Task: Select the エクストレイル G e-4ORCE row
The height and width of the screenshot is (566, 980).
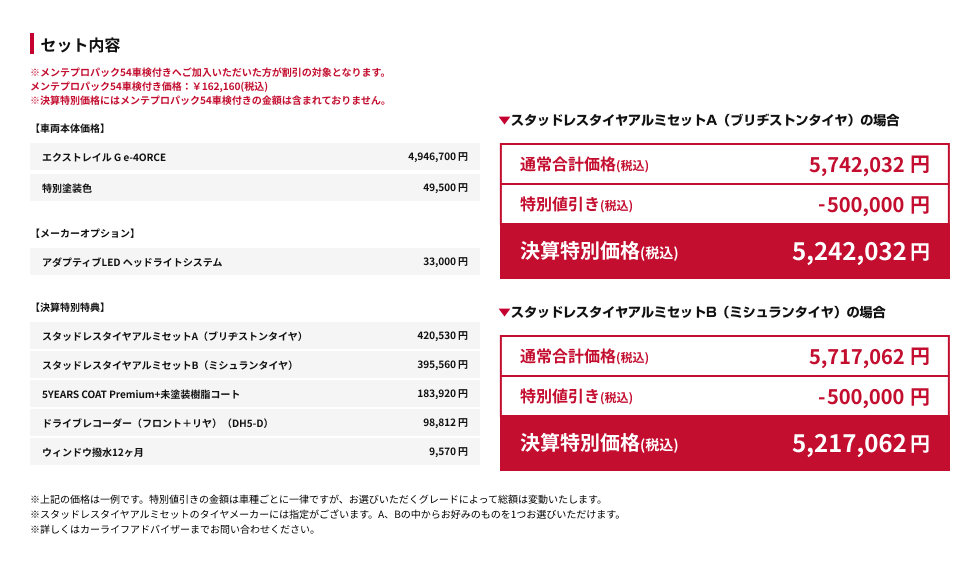Action: (x=255, y=157)
